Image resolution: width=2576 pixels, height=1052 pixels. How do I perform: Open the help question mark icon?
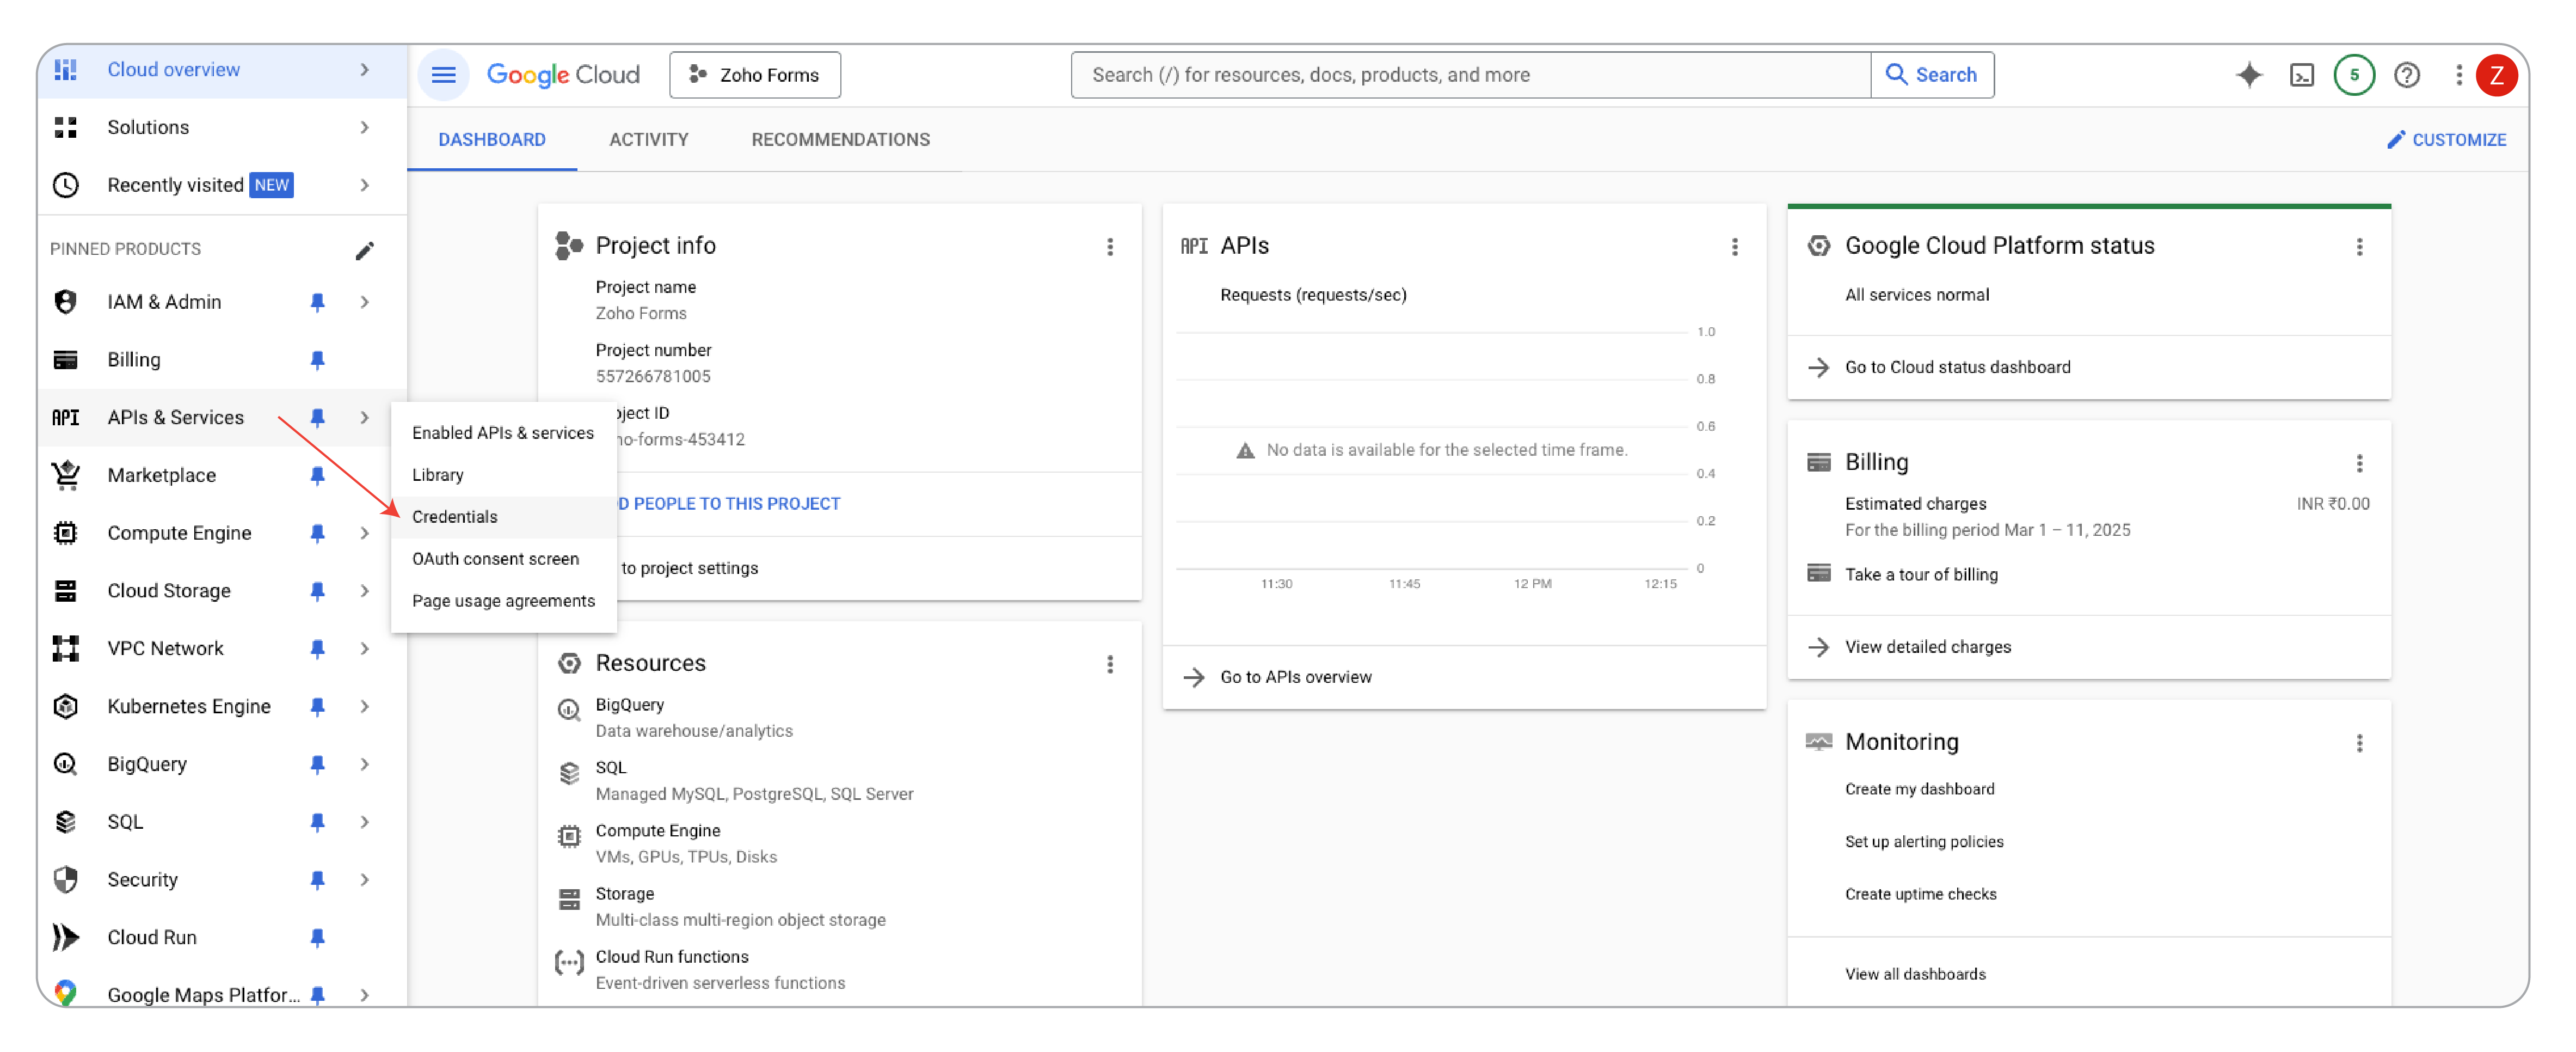click(2406, 75)
